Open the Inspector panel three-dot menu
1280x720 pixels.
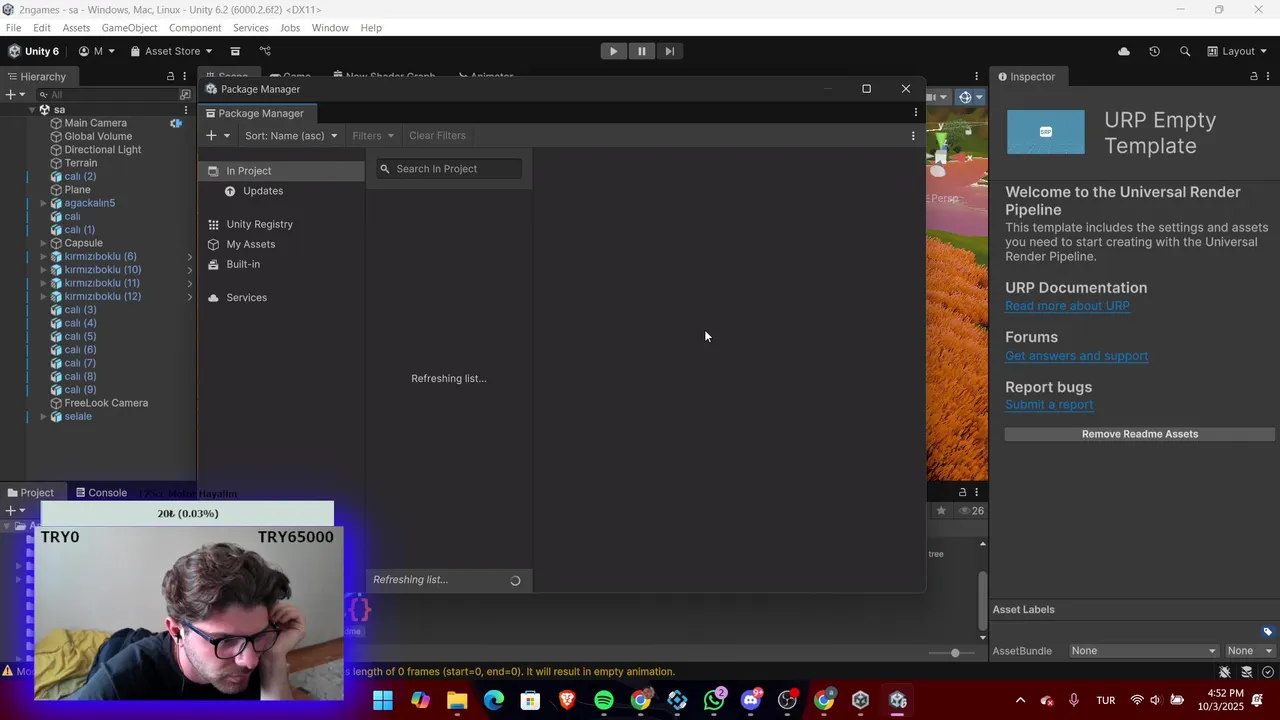tap(1268, 77)
